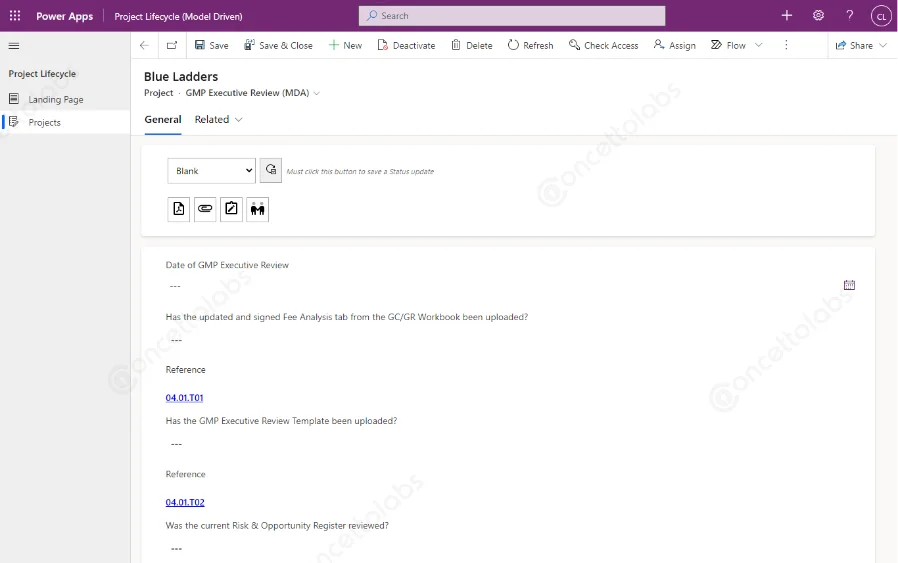Open the Power Apps app launcher grid
The height and width of the screenshot is (563, 898).
(15, 16)
